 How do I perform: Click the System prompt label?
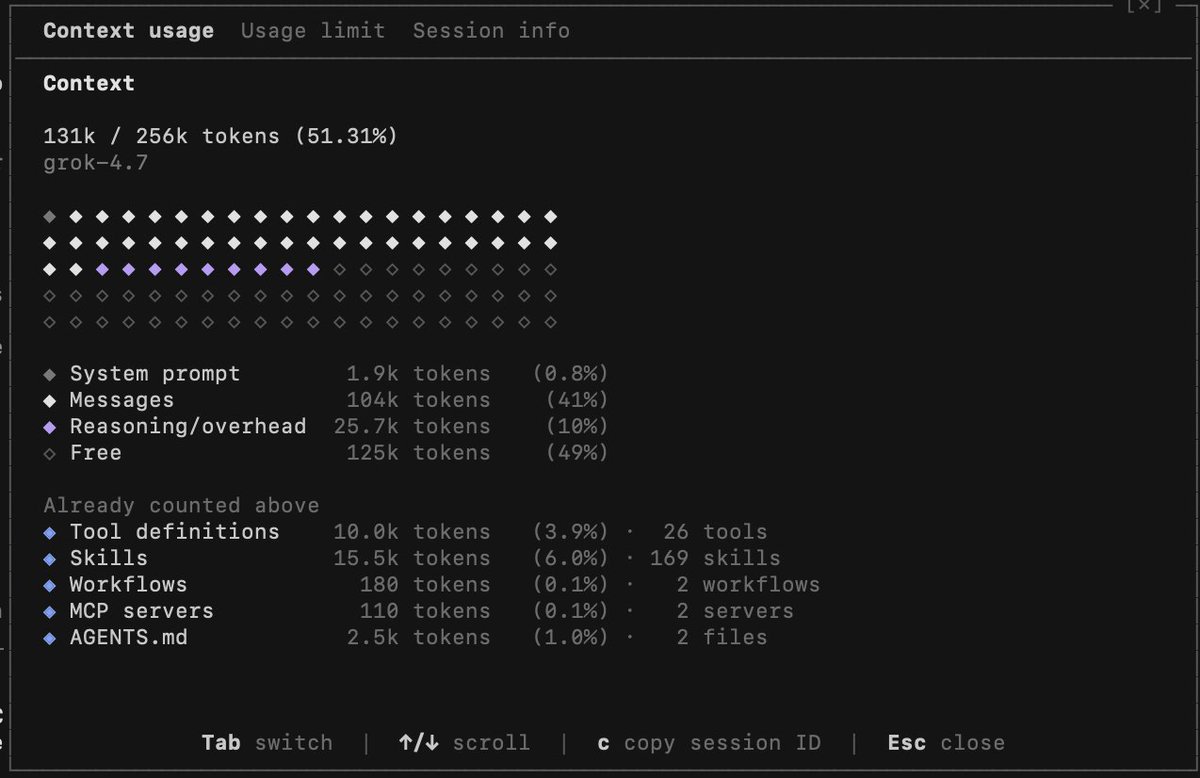pyautogui.click(x=155, y=374)
